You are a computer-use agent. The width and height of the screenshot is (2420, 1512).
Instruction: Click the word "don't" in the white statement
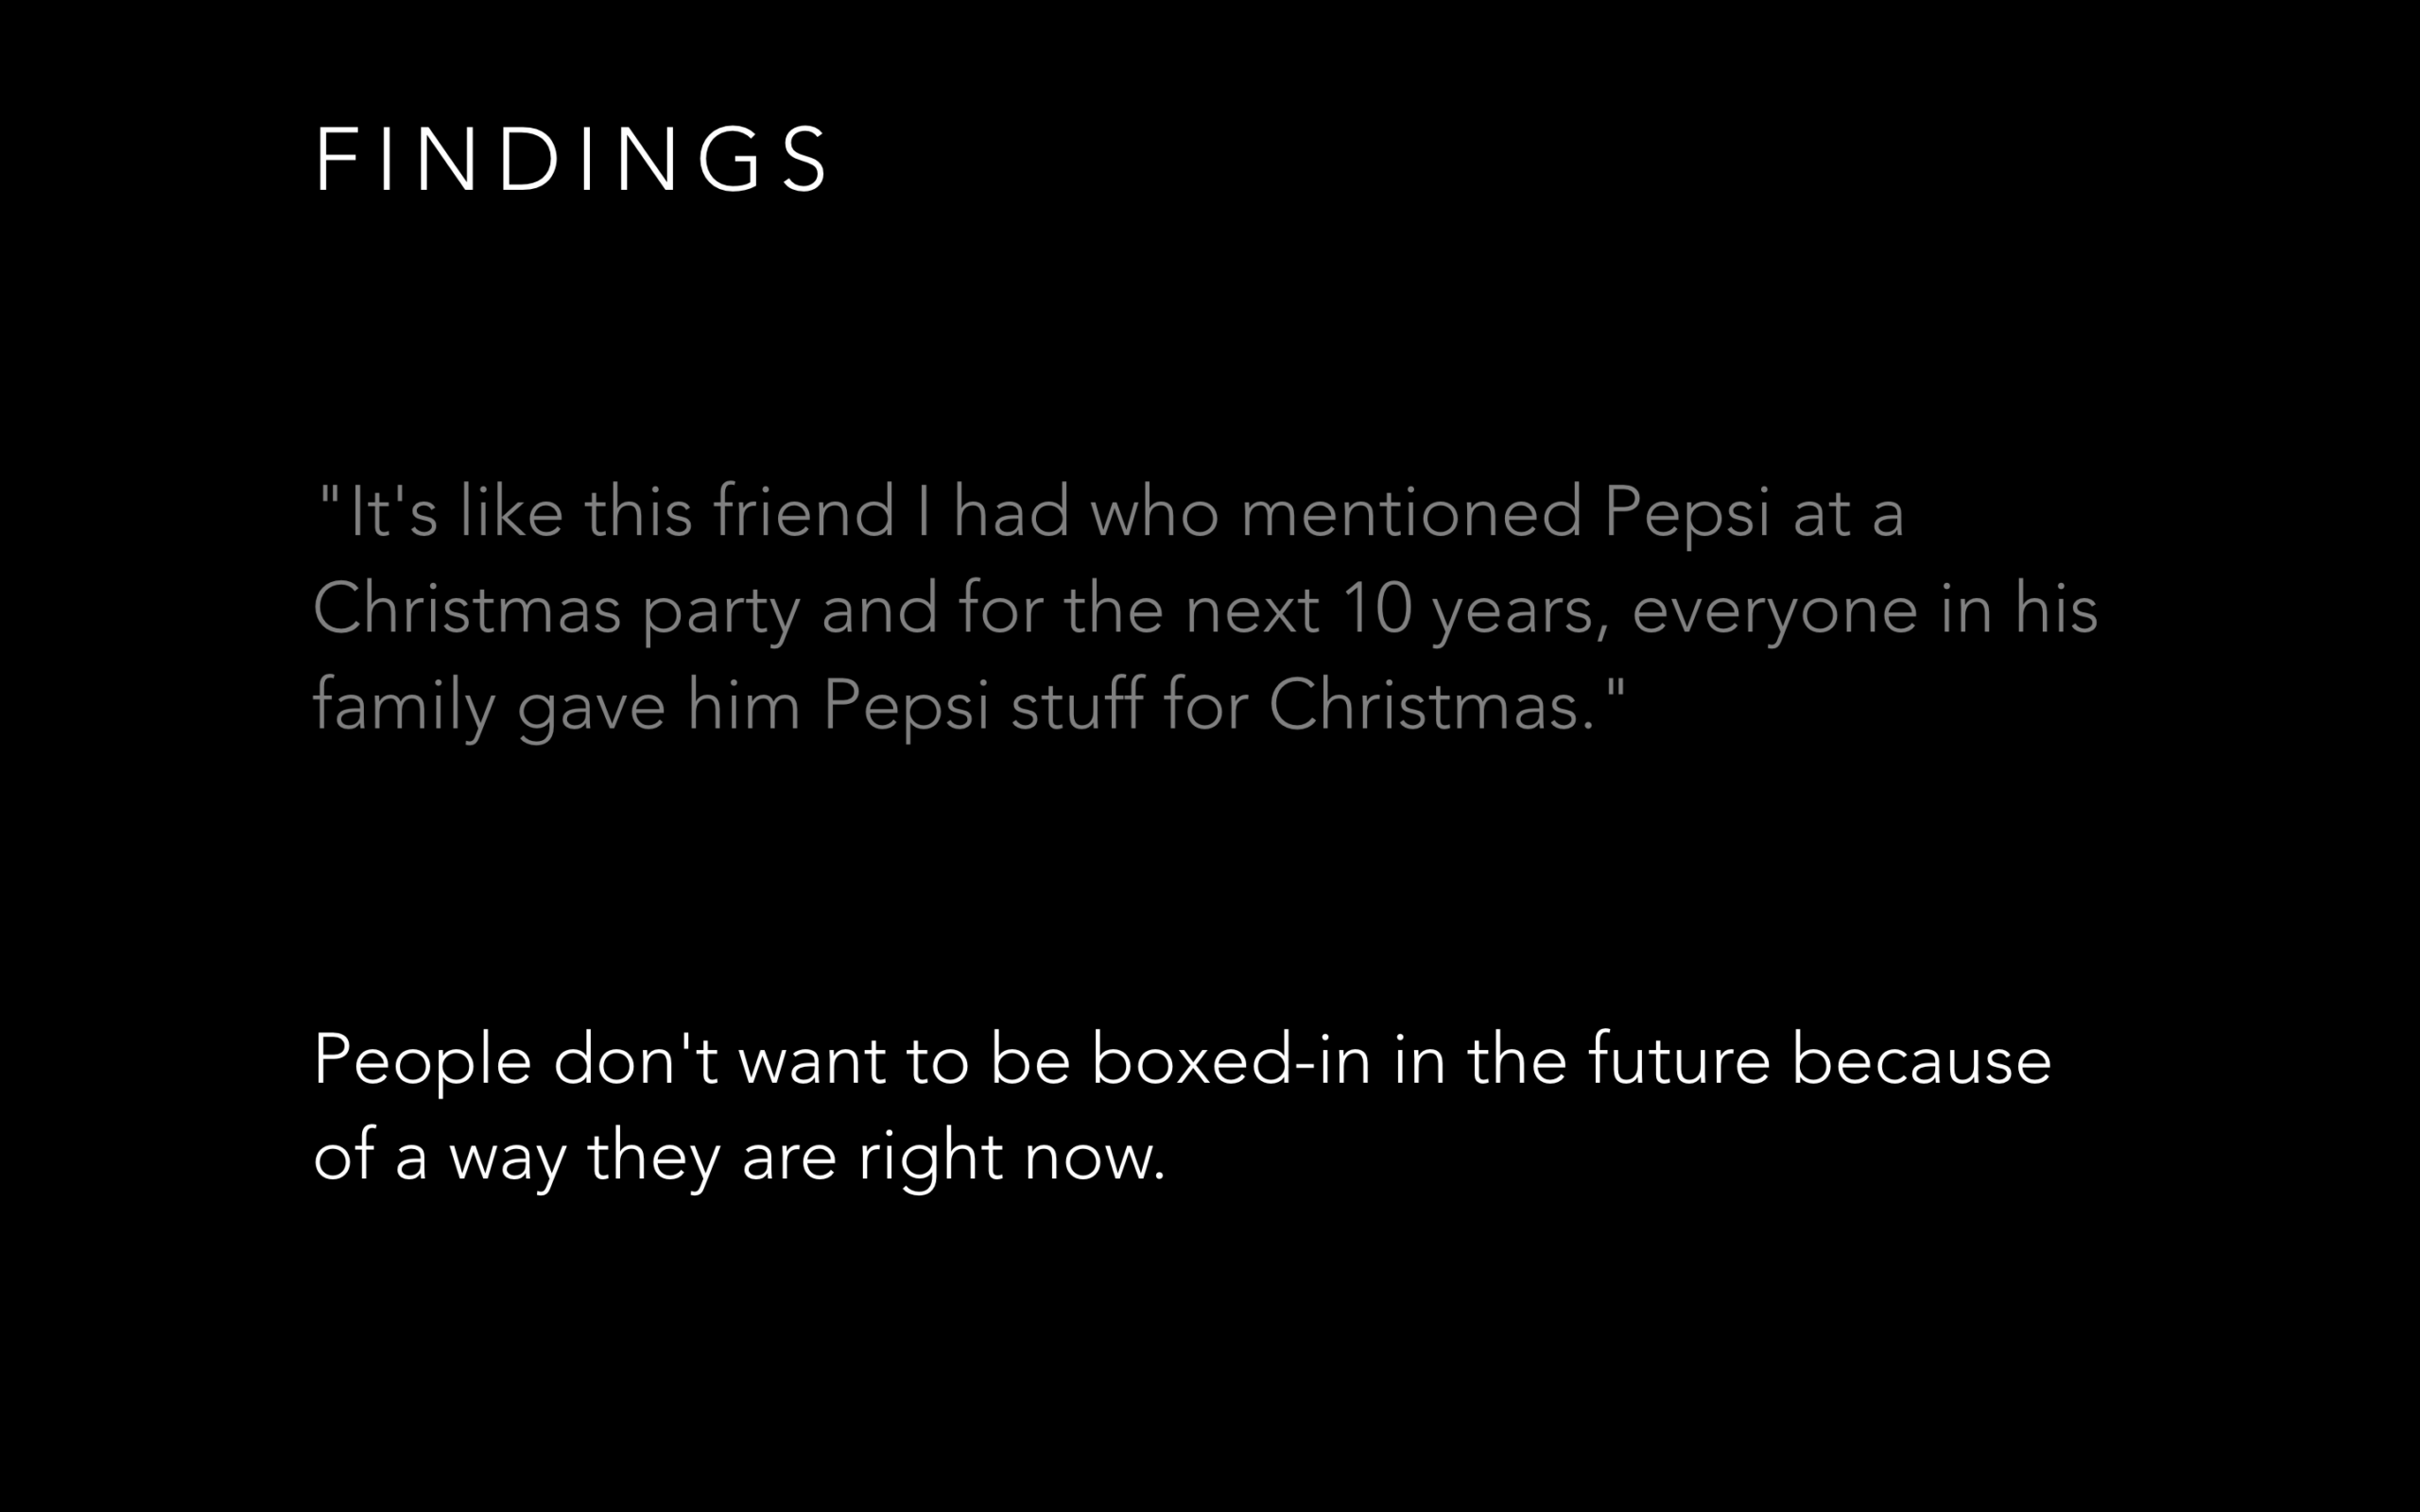pos(635,1058)
